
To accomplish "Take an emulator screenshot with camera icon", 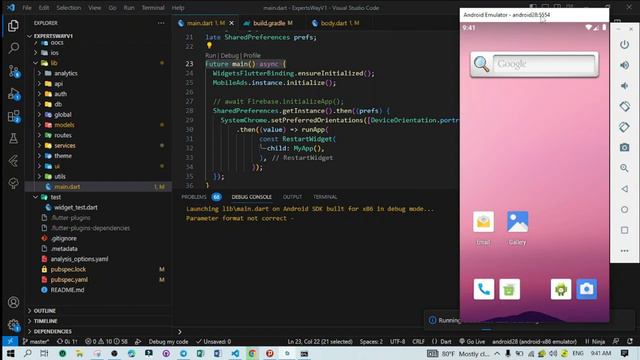I will point(624,147).
